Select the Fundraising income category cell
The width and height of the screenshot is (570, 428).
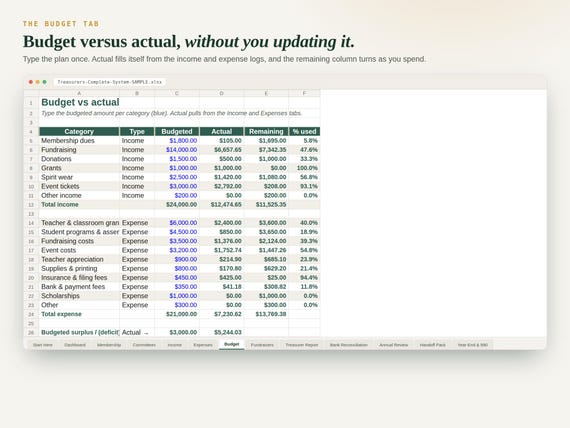[79, 150]
